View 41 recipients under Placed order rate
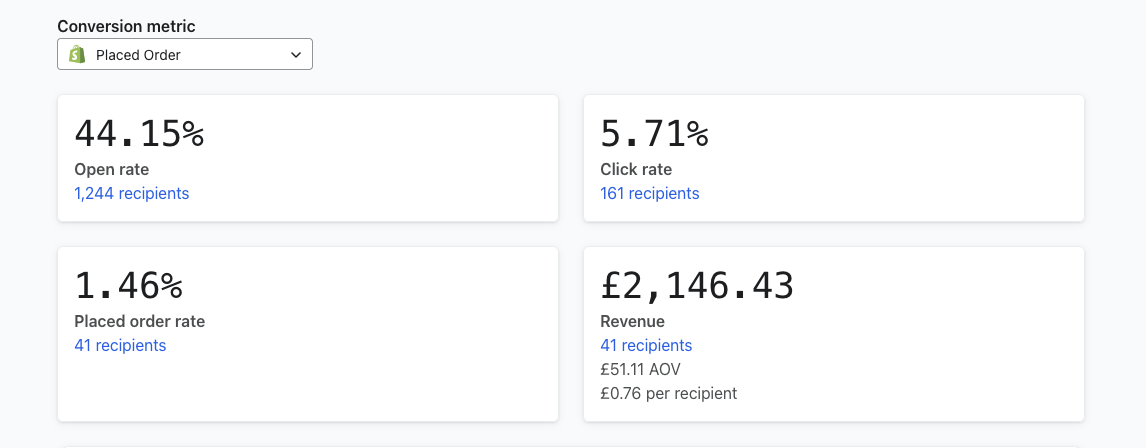The height and width of the screenshot is (448, 1146). click(x=120, y=345)
